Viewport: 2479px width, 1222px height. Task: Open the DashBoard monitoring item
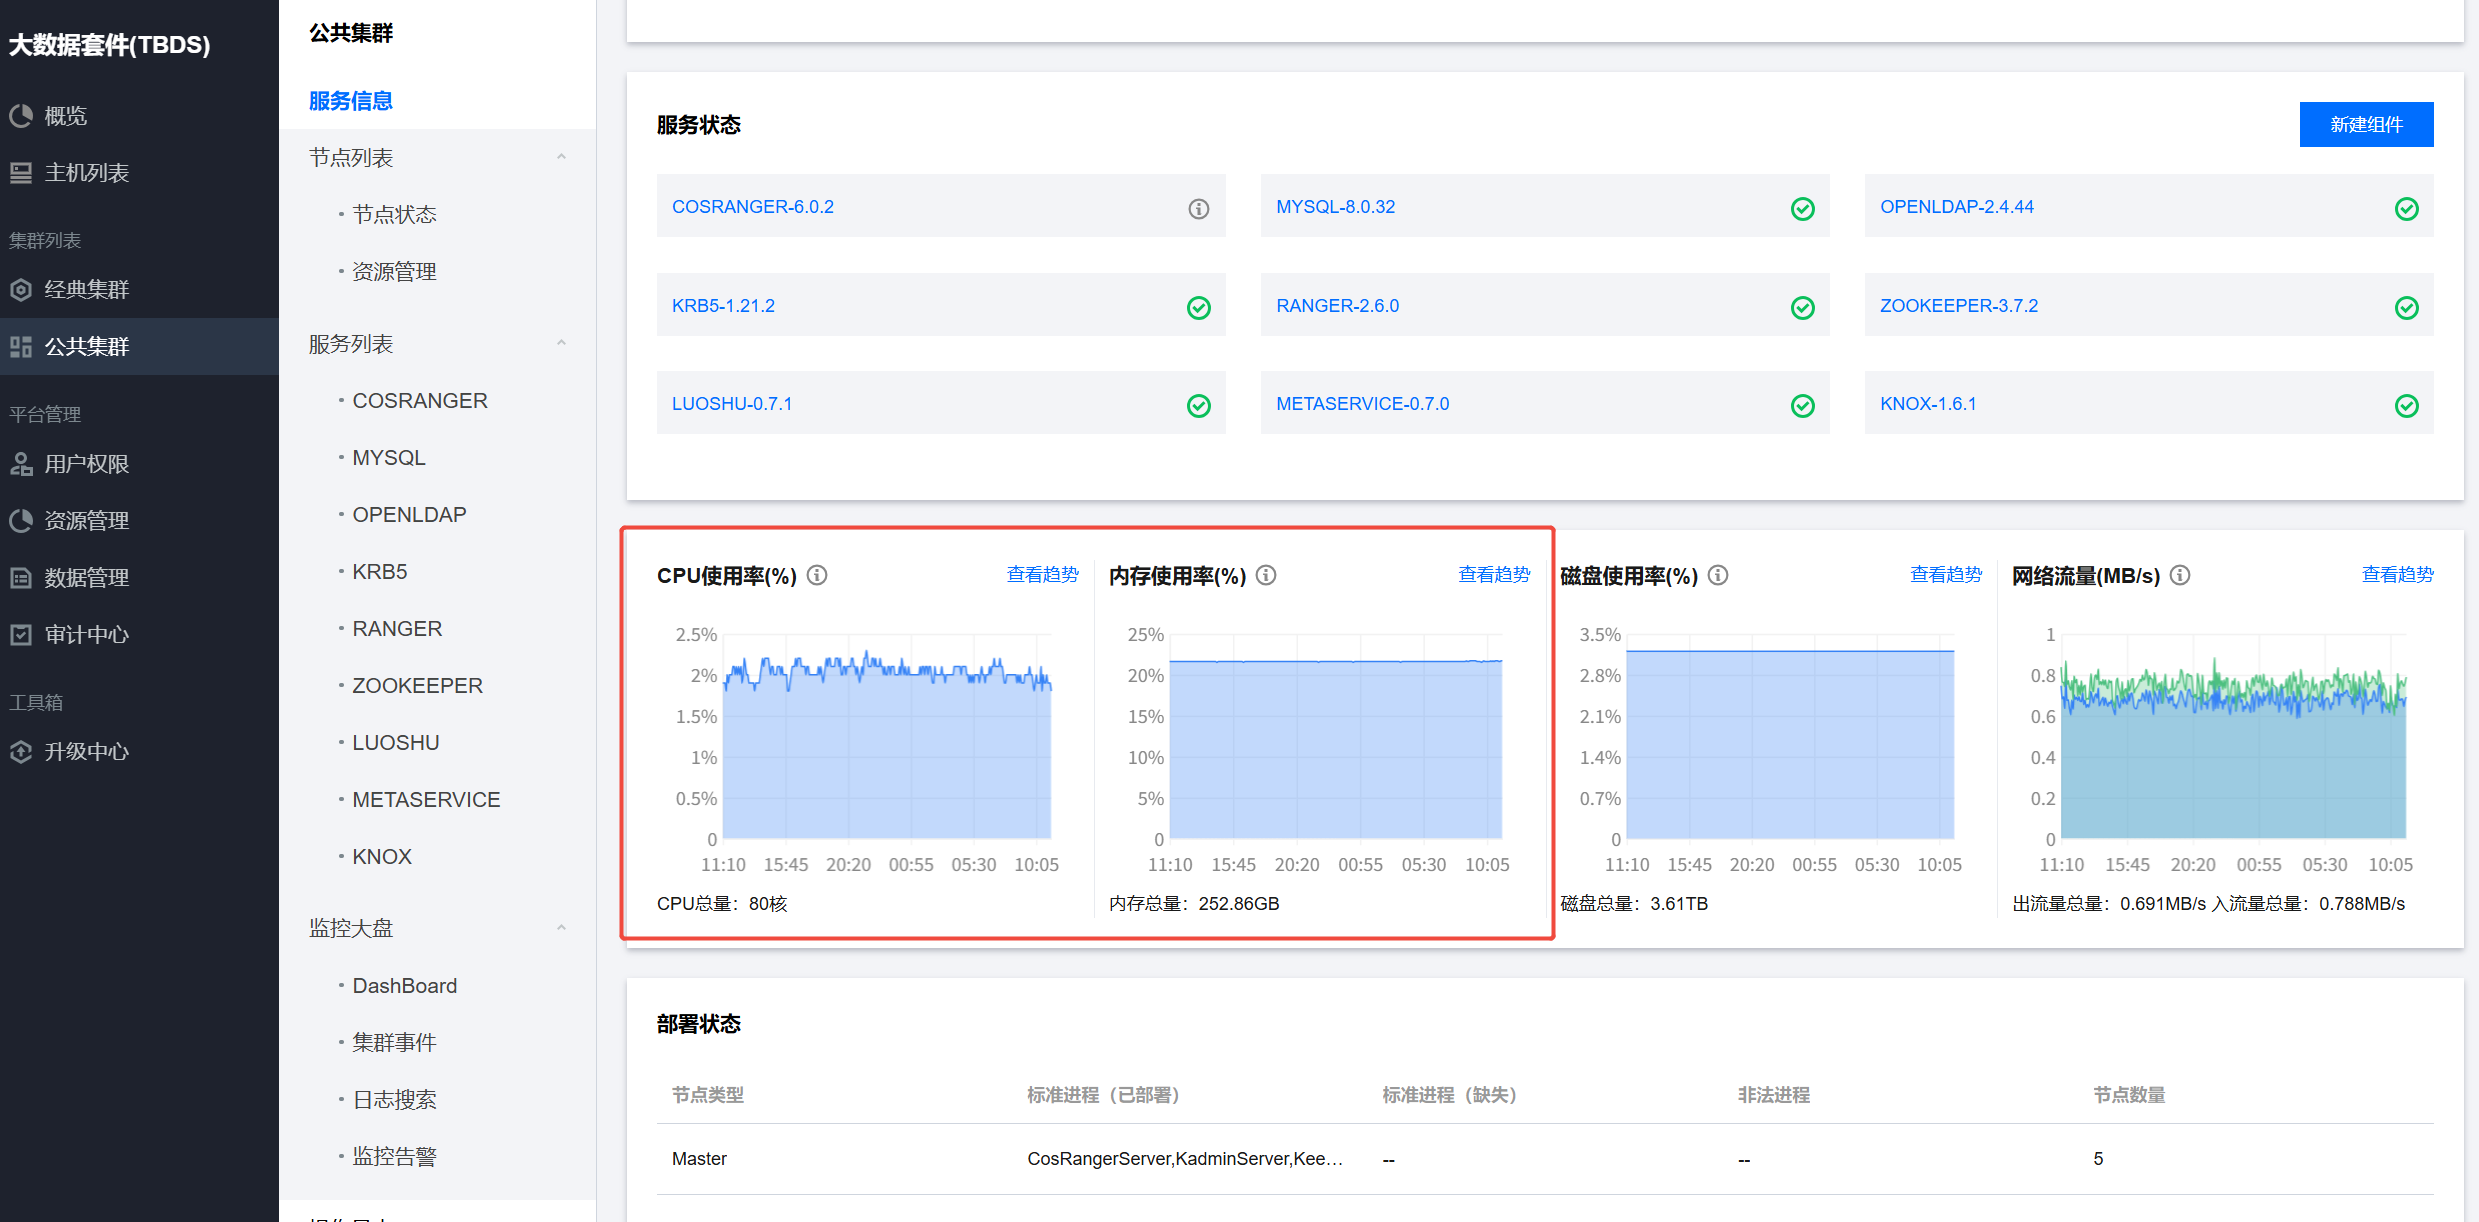tap(404, 986)
